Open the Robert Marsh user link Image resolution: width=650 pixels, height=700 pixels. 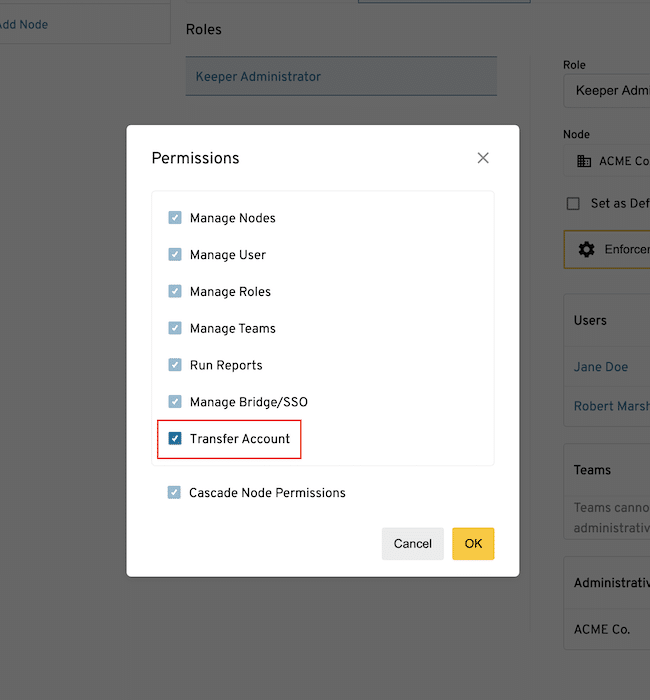click(610, 407)
